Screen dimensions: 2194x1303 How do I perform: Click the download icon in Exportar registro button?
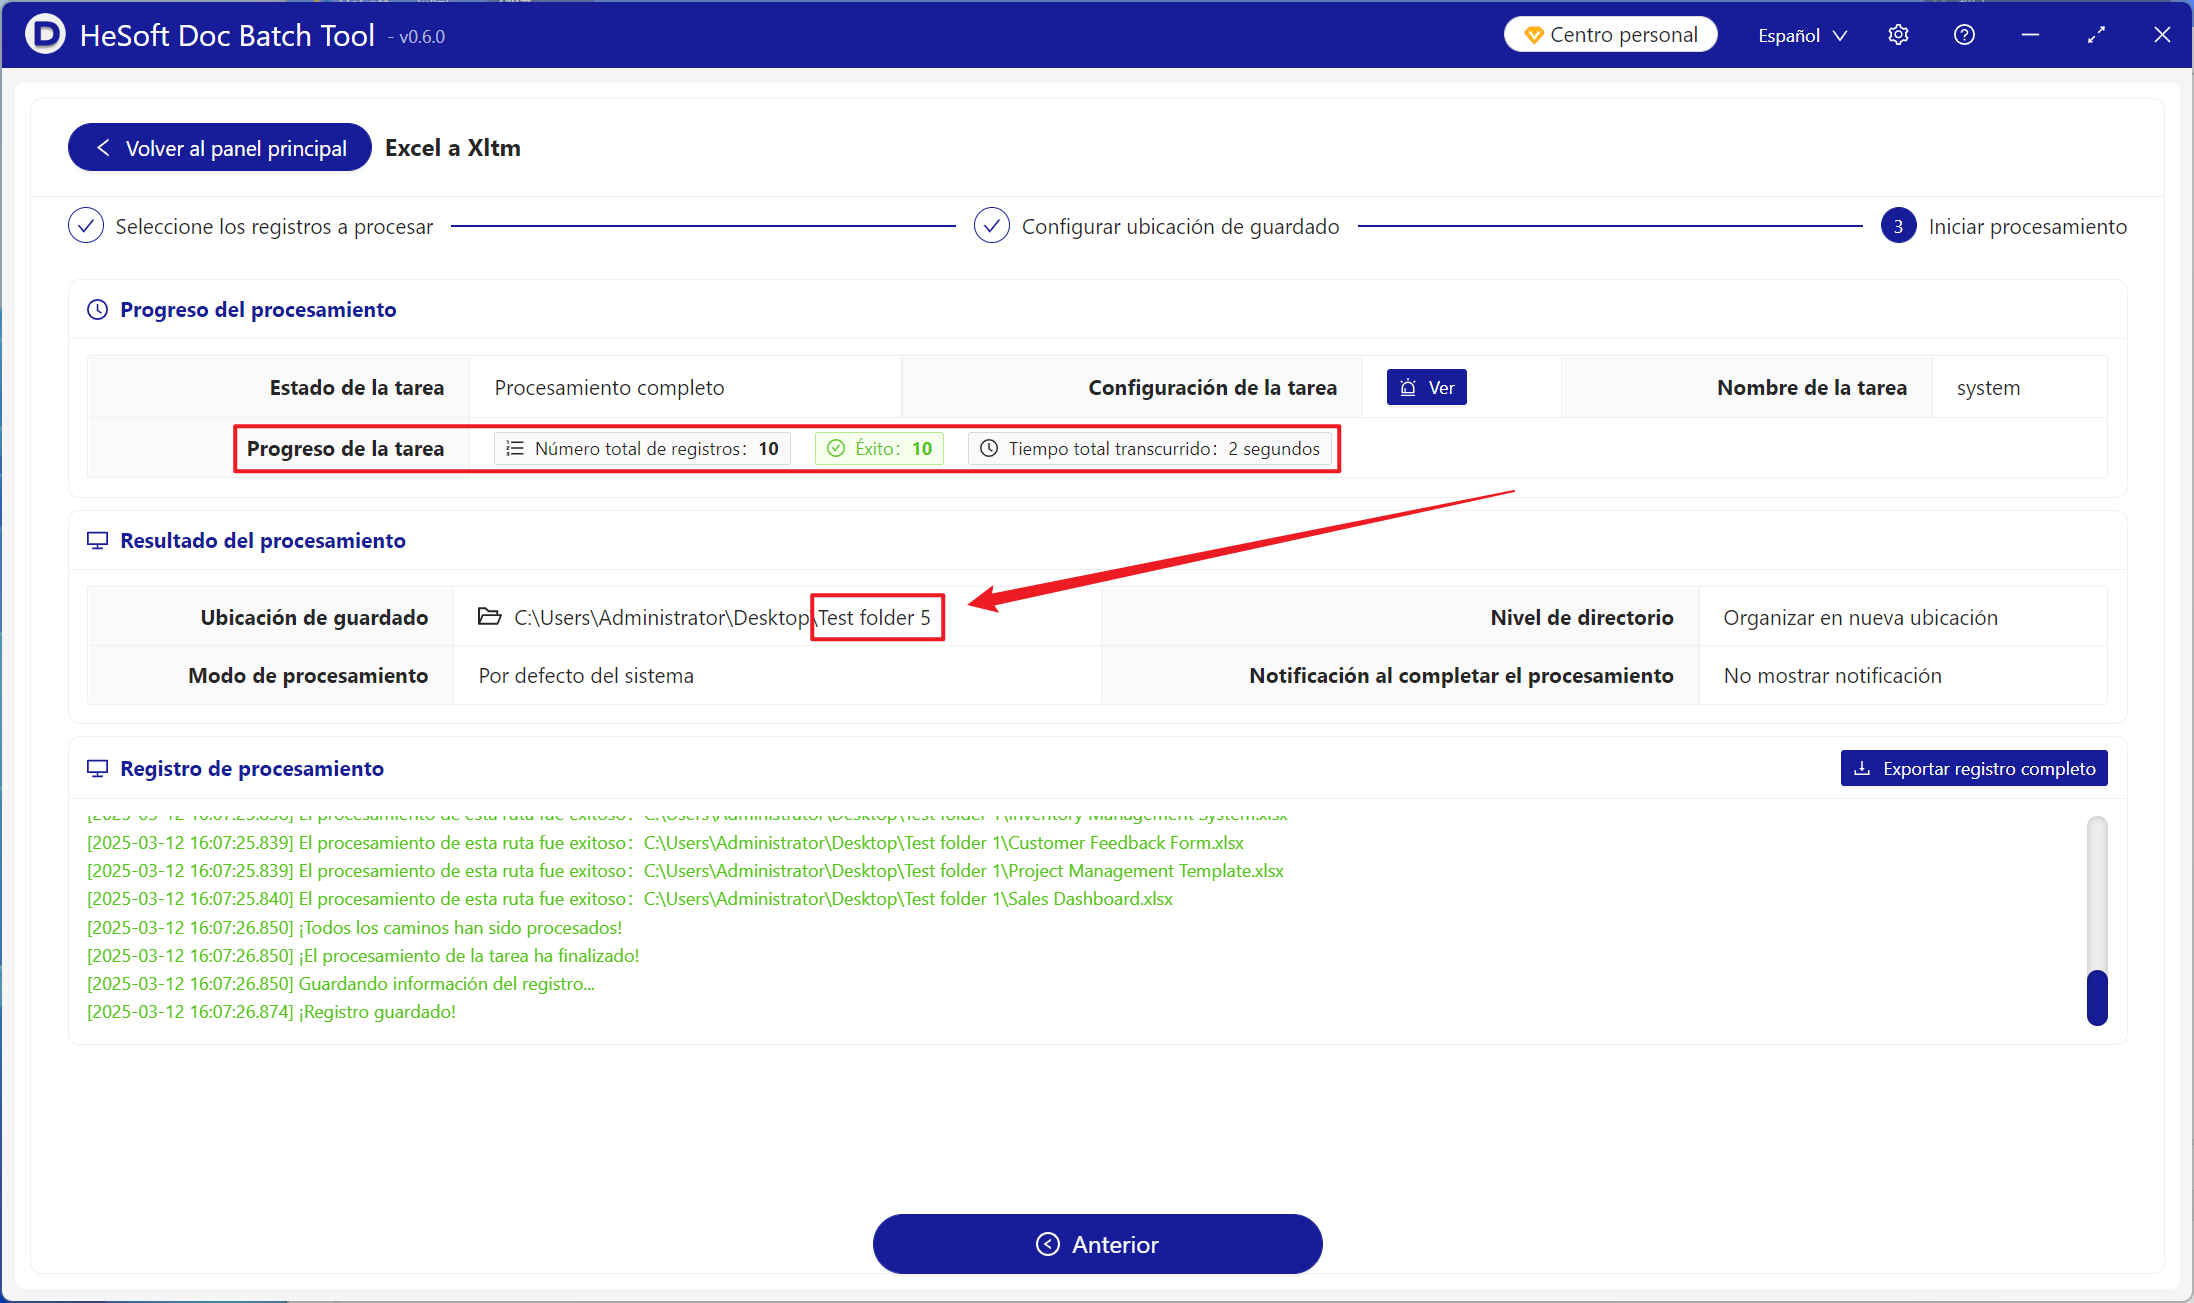click(1862, 768)
